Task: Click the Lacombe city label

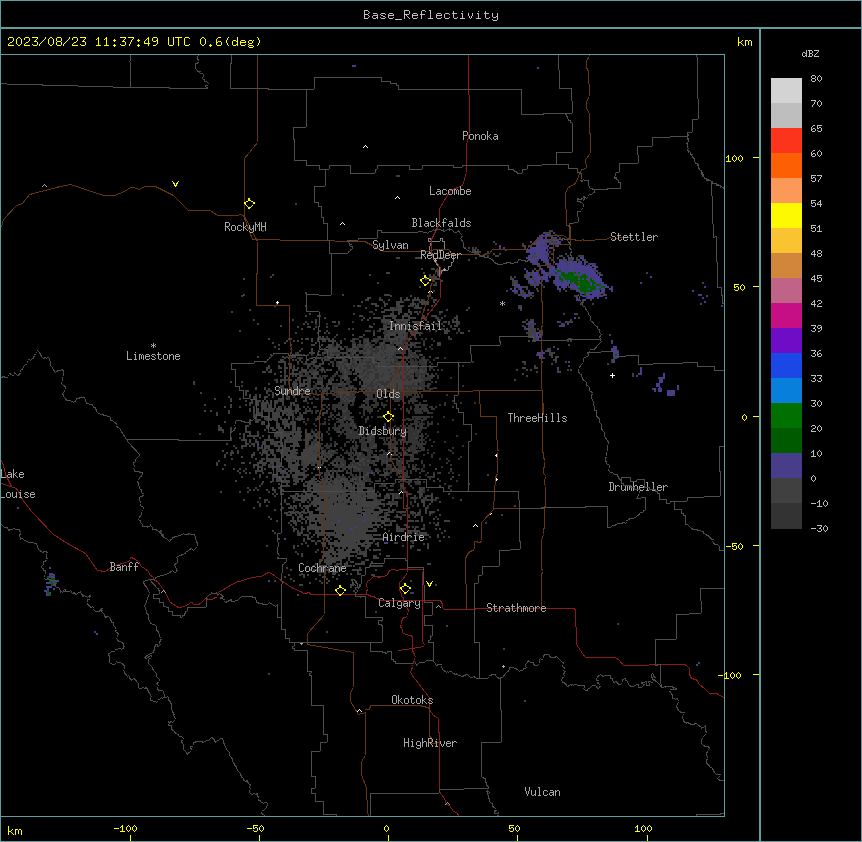Action: [x=450, y=191]
